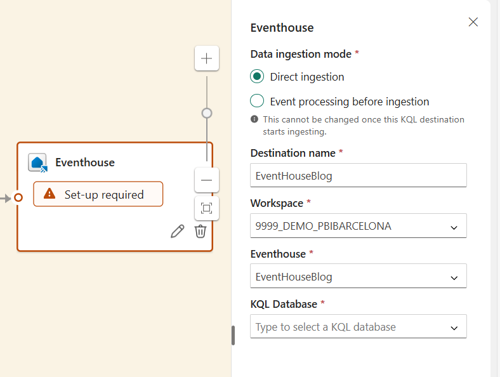
Task: Click the zoom slider handle
Action: (207, 113)
